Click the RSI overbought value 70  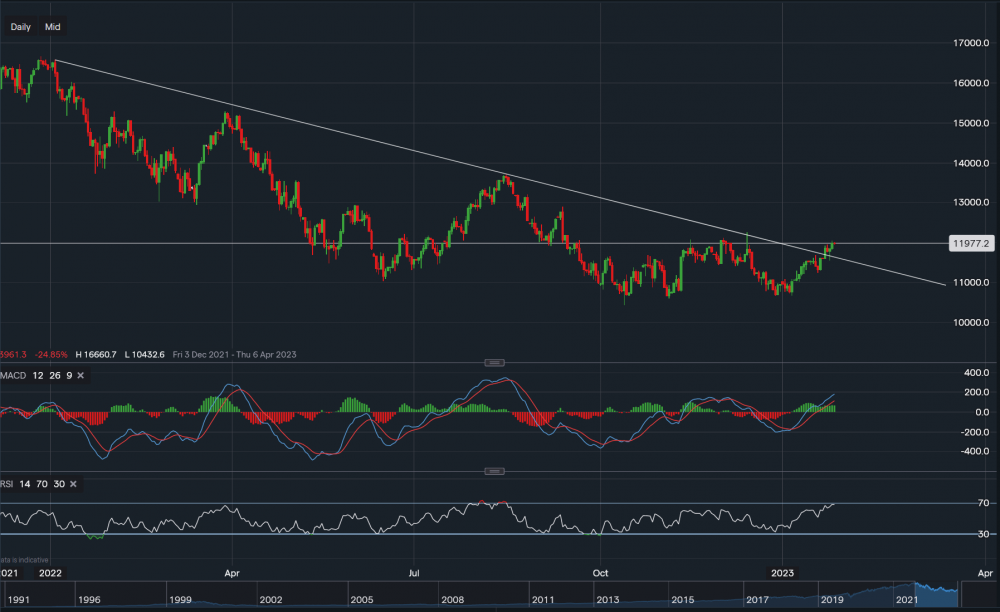43,485
